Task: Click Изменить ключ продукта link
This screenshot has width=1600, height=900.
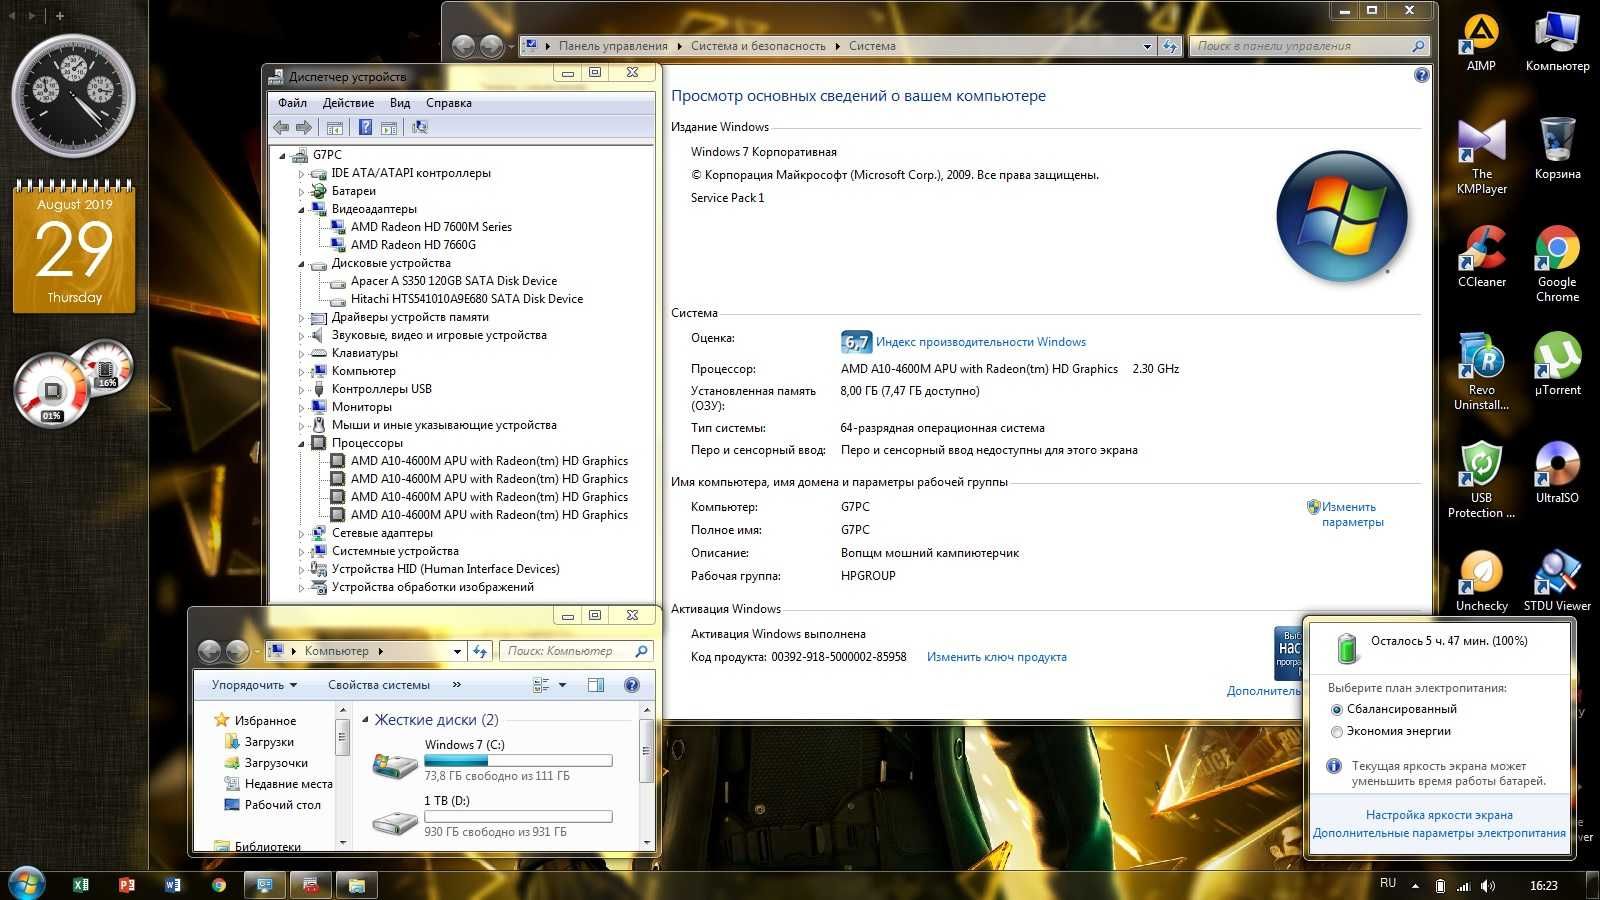Action: 996,657
